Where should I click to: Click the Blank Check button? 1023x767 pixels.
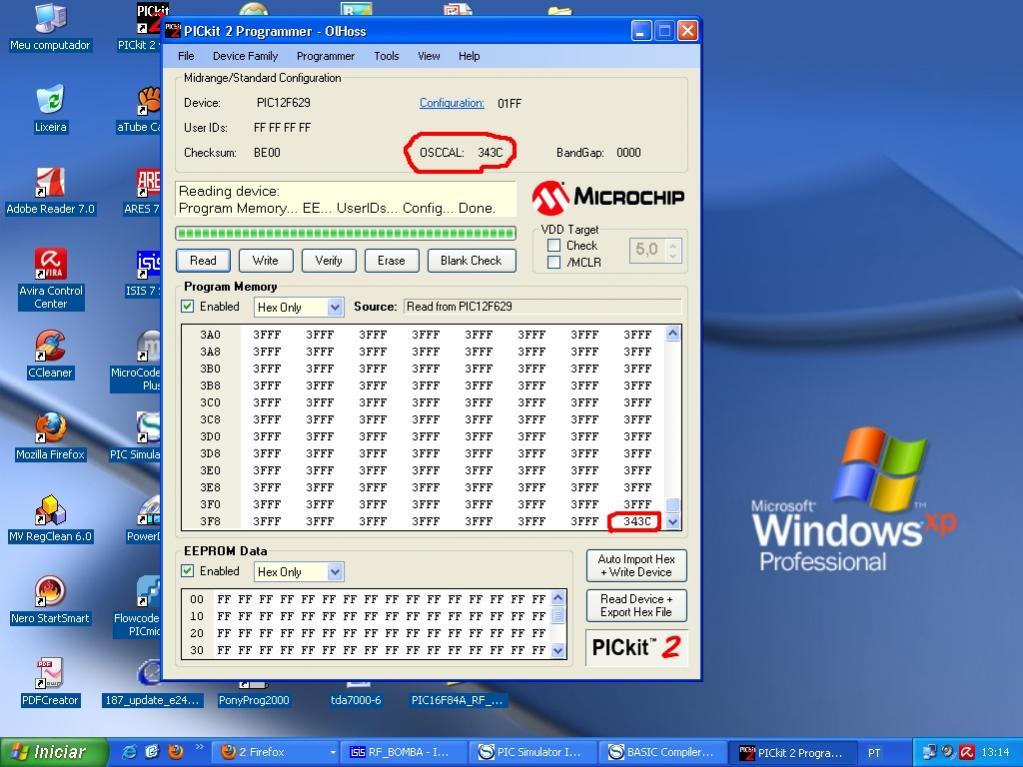click(471, 260)
